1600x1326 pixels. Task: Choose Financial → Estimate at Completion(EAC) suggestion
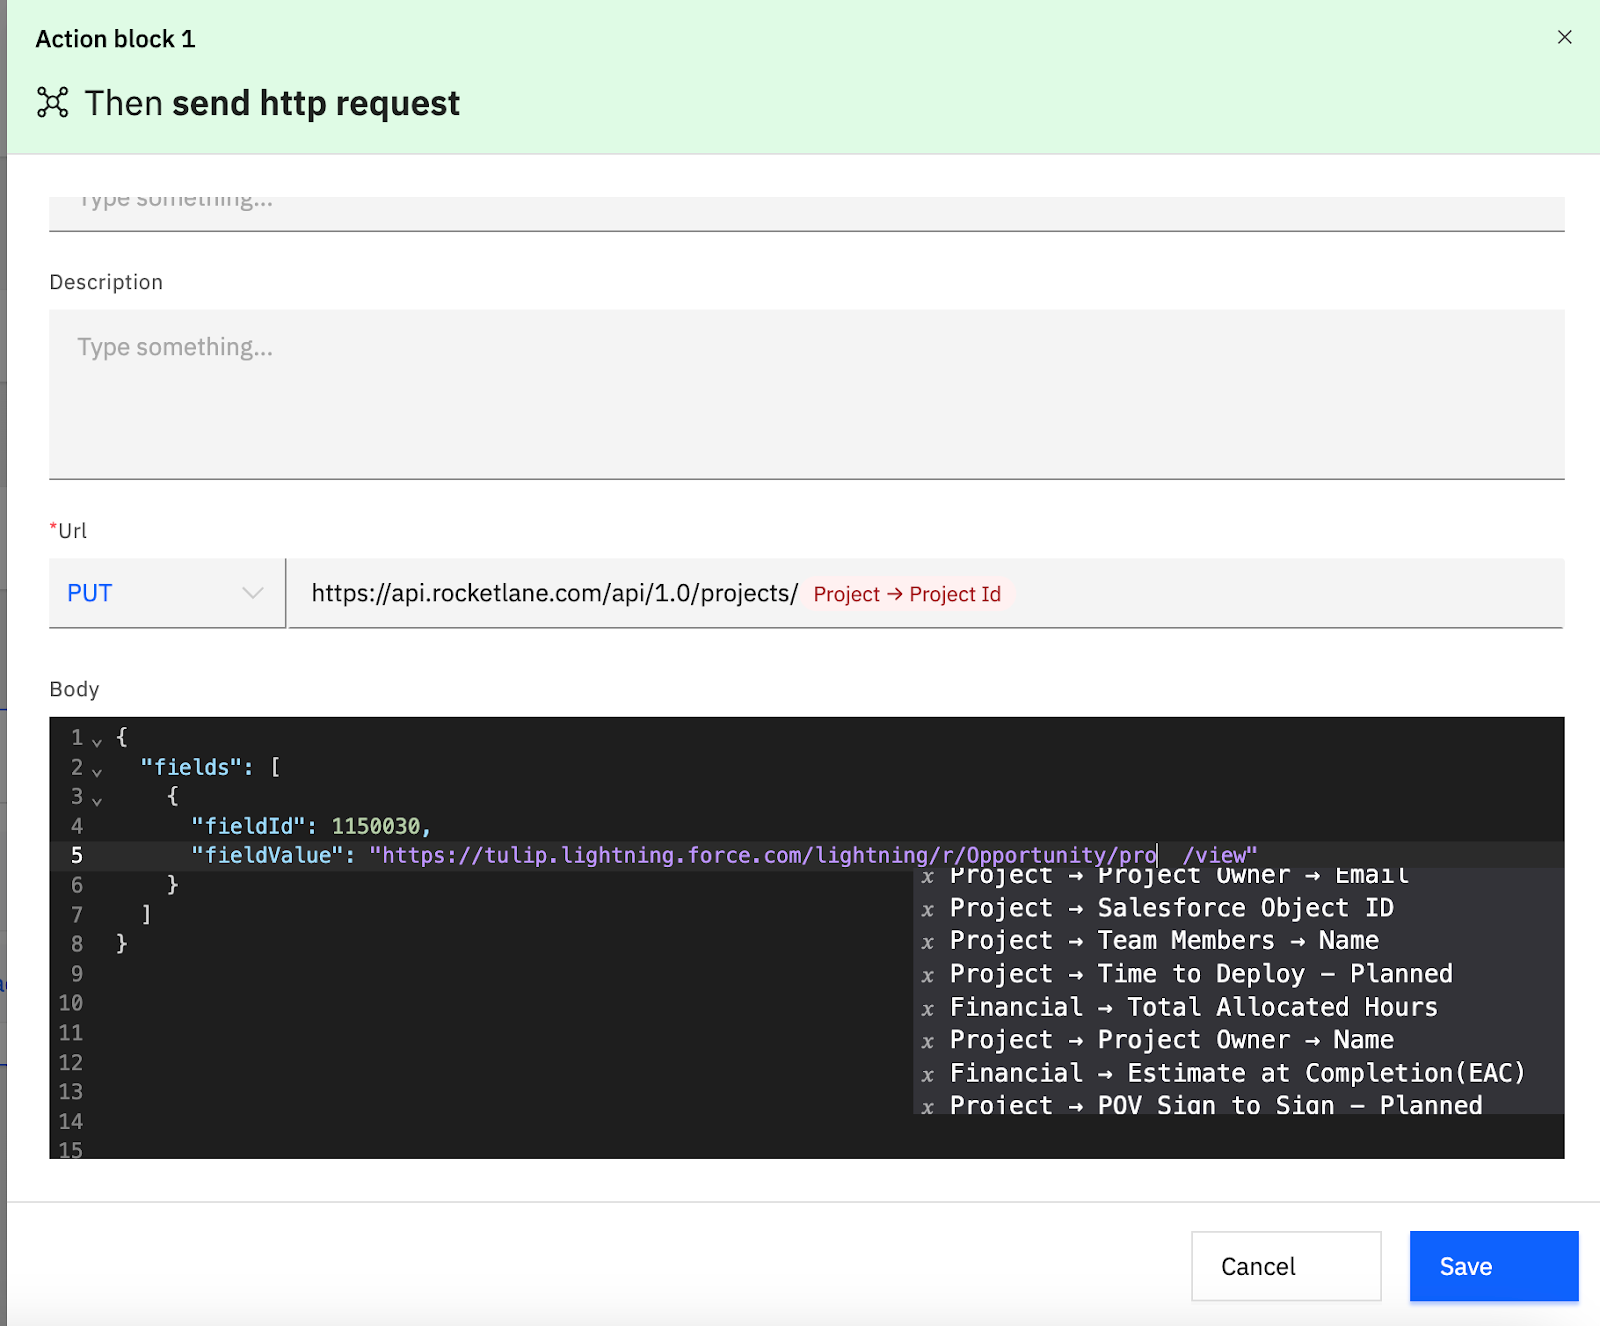1238,1073
